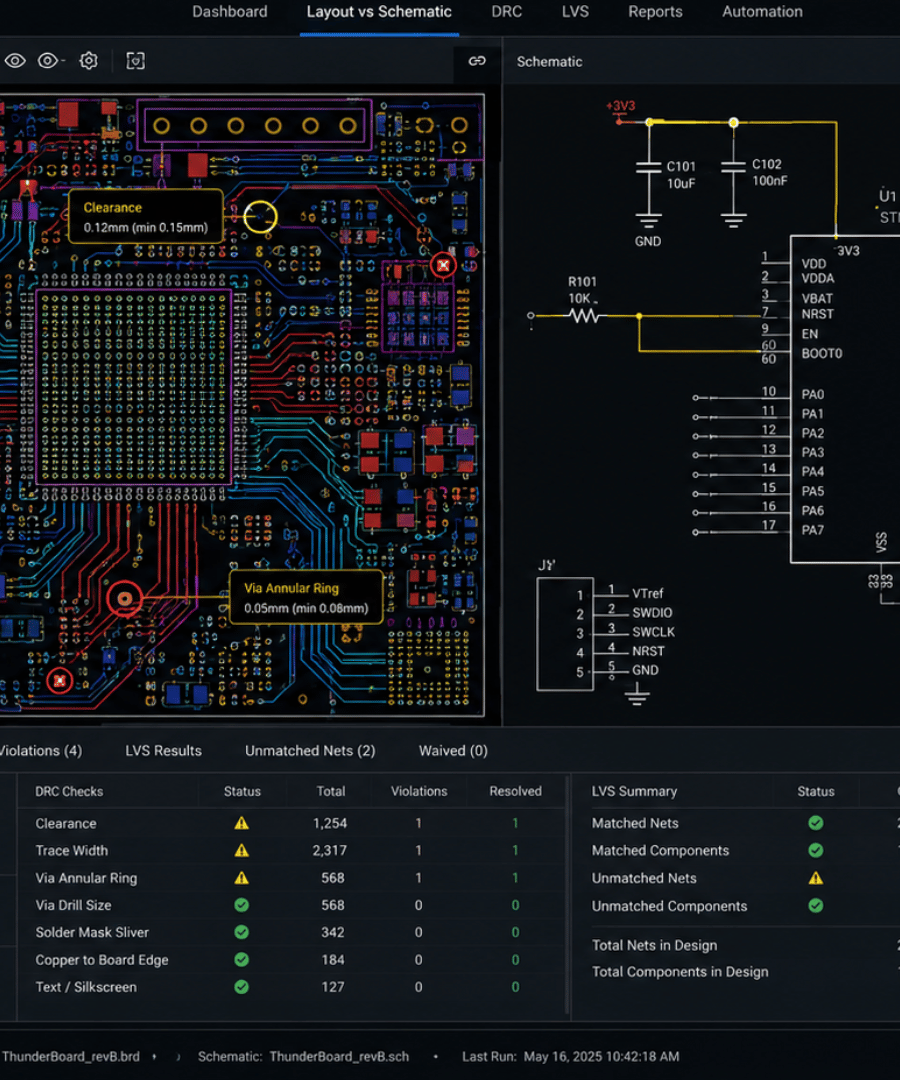Select the Solder Mask Sliver row
This screenshot has width=900, height=1080.
point(291,932)
